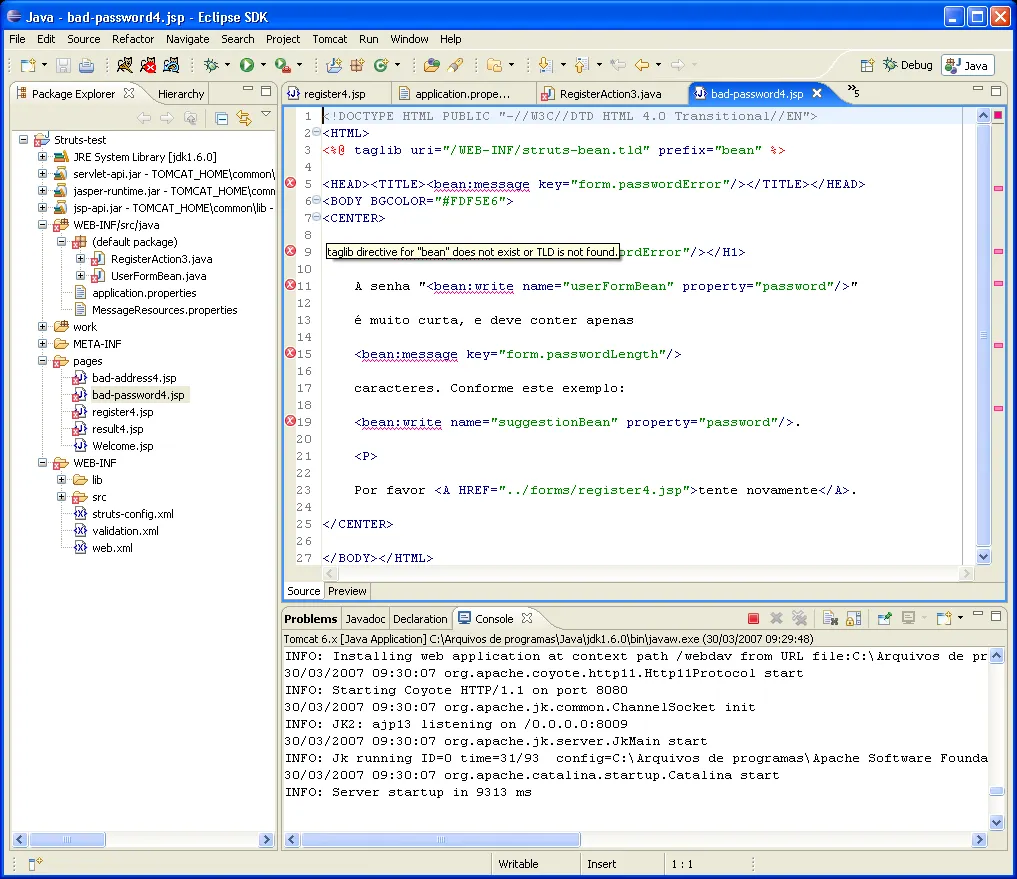Run the application with green play icon
This screenshot has height=879, width=1017.
coord(246,65)
